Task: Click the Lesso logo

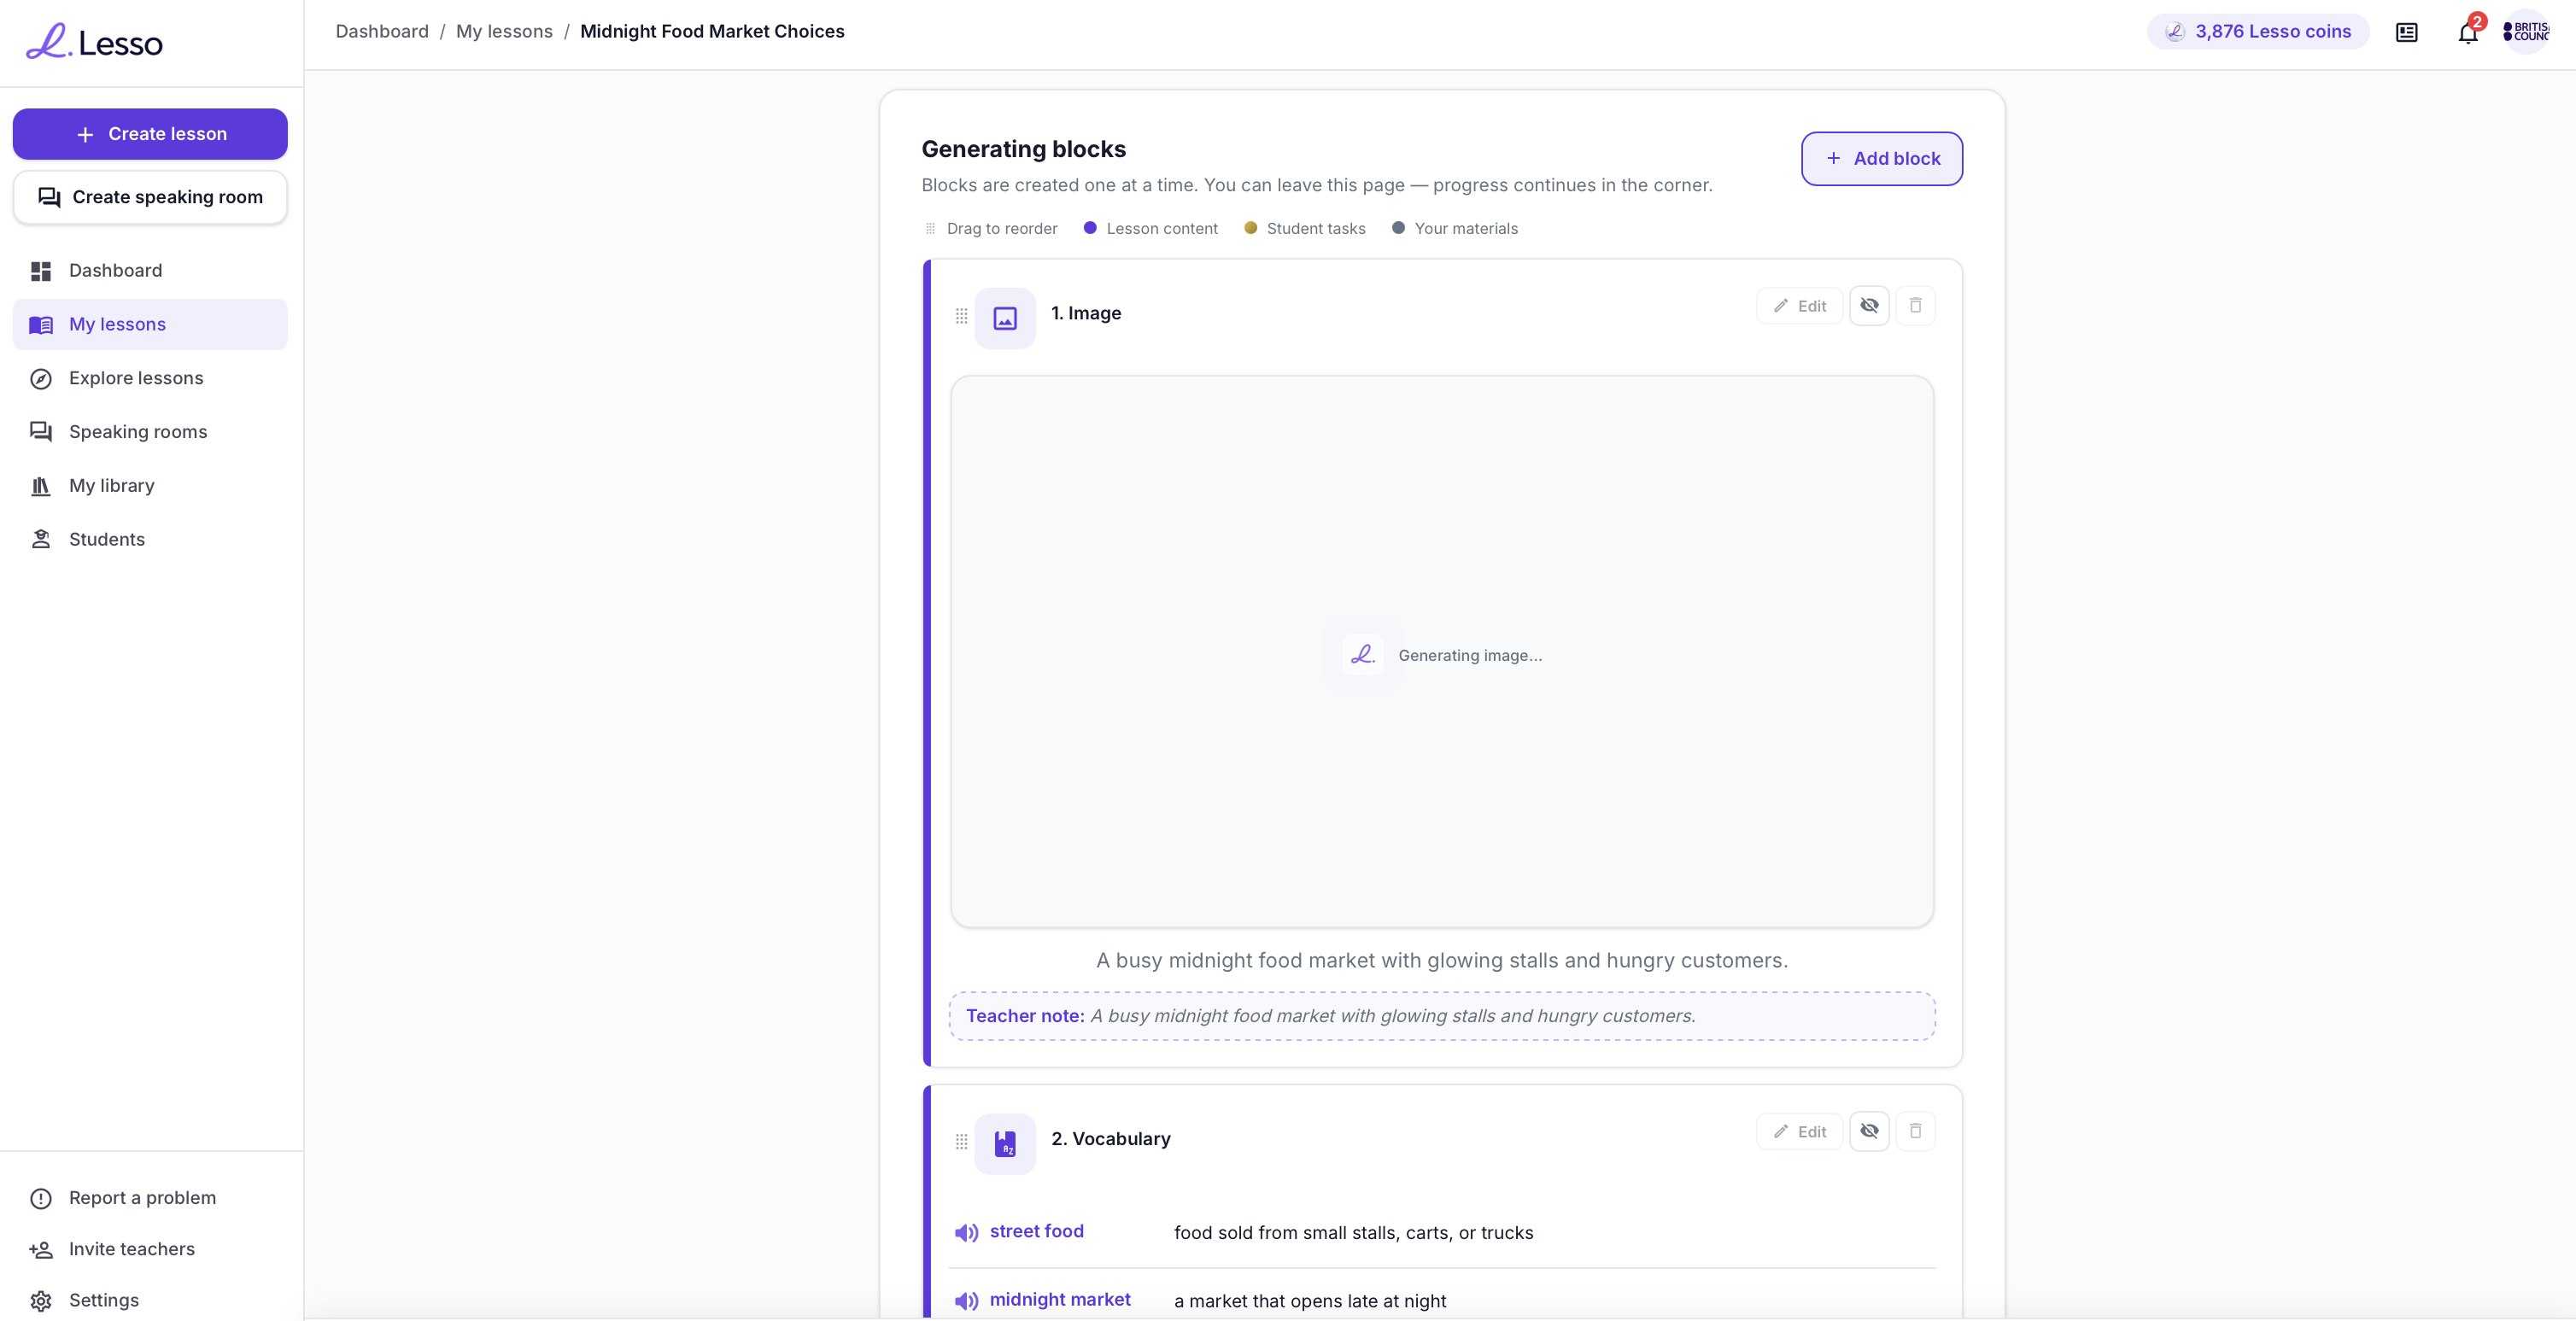Action: click(94, 42)
